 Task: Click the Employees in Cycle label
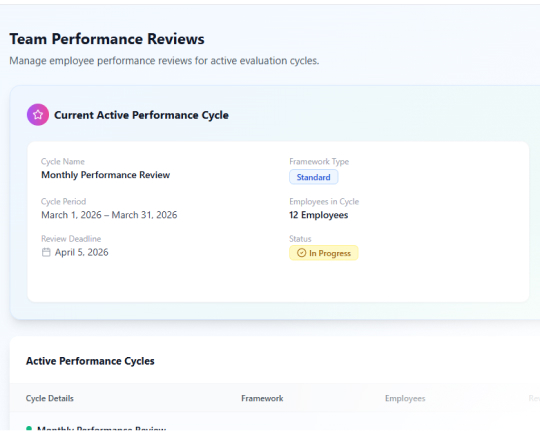tap(324, 202)
